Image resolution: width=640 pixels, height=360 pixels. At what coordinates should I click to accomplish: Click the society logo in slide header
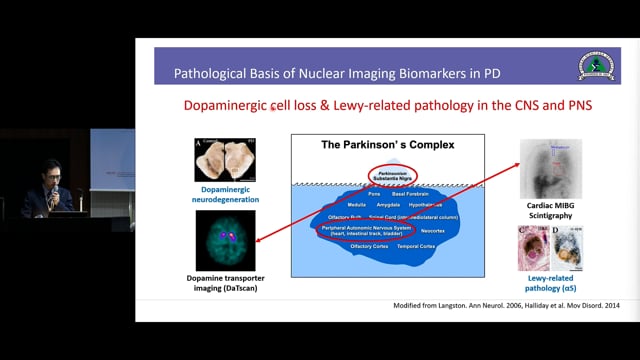click(596, 66)
